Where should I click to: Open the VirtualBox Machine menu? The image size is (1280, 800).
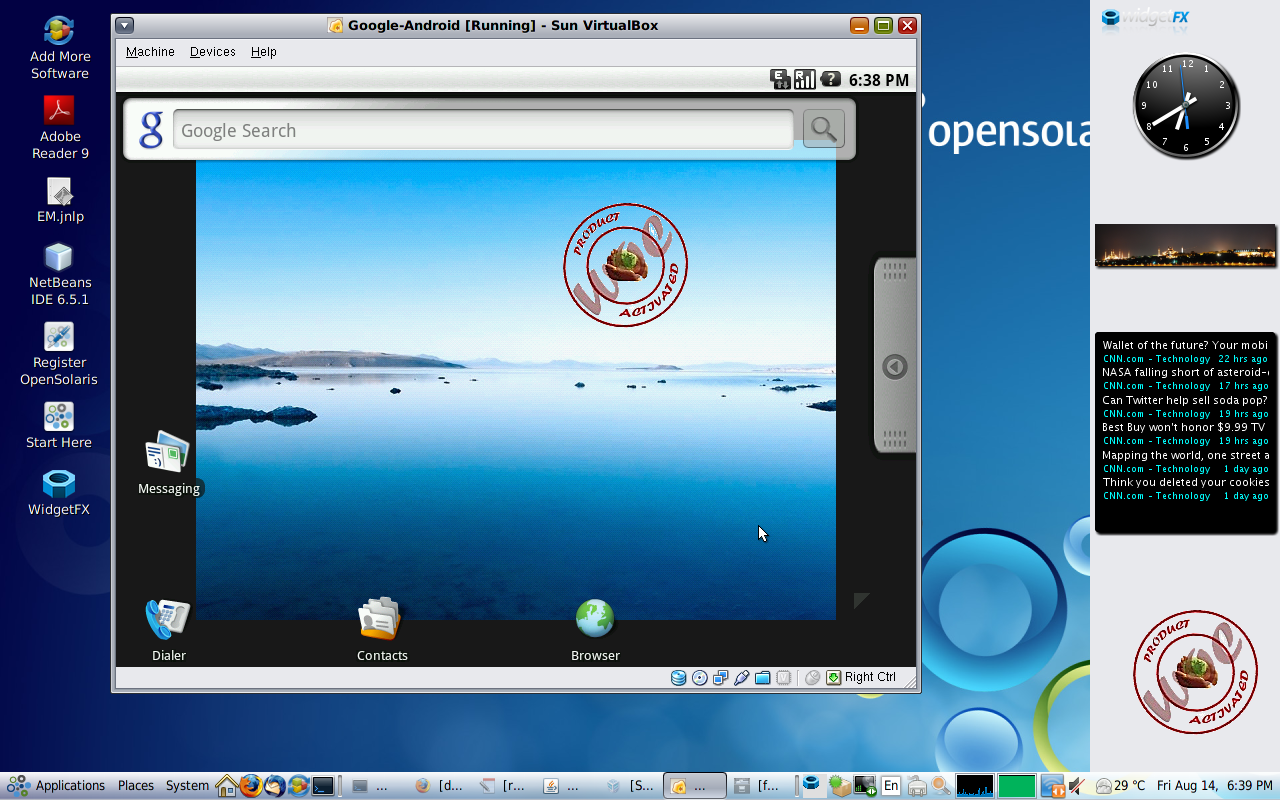coord(150,52)
